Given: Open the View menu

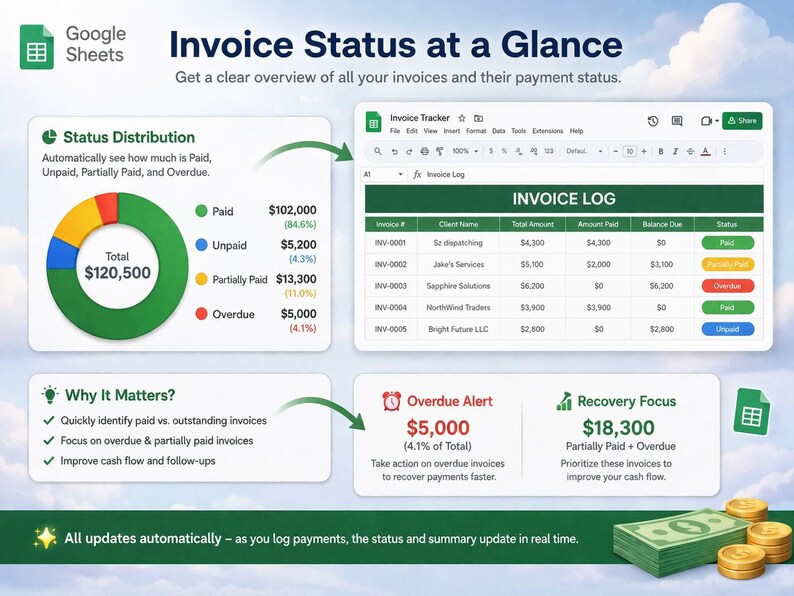Looking at the screenshot, I should 430,131.
